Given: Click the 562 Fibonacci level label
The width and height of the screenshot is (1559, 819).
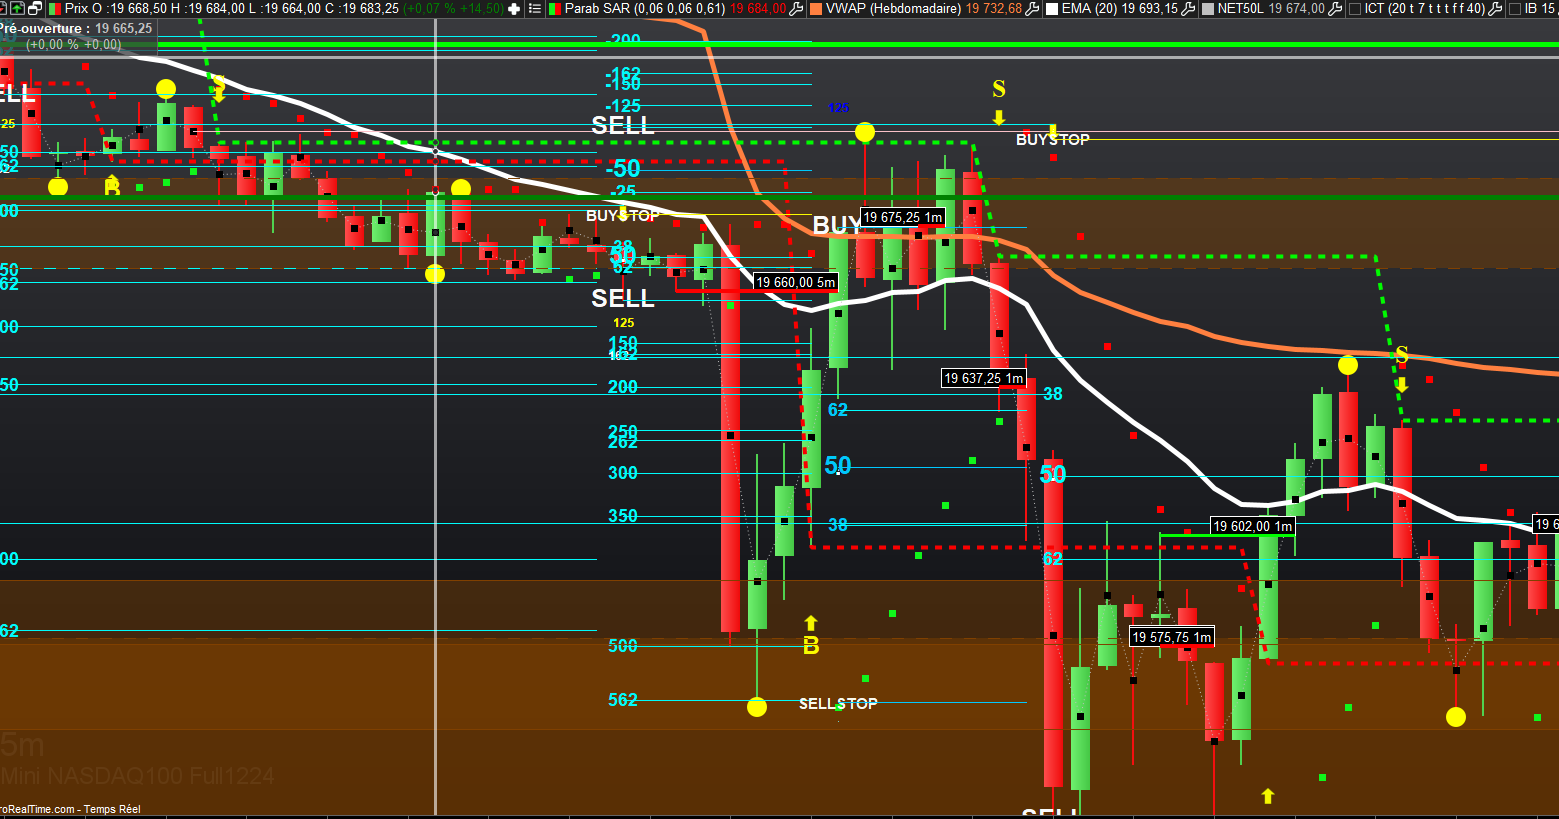Looking at the screenshot, I should 623,700.
